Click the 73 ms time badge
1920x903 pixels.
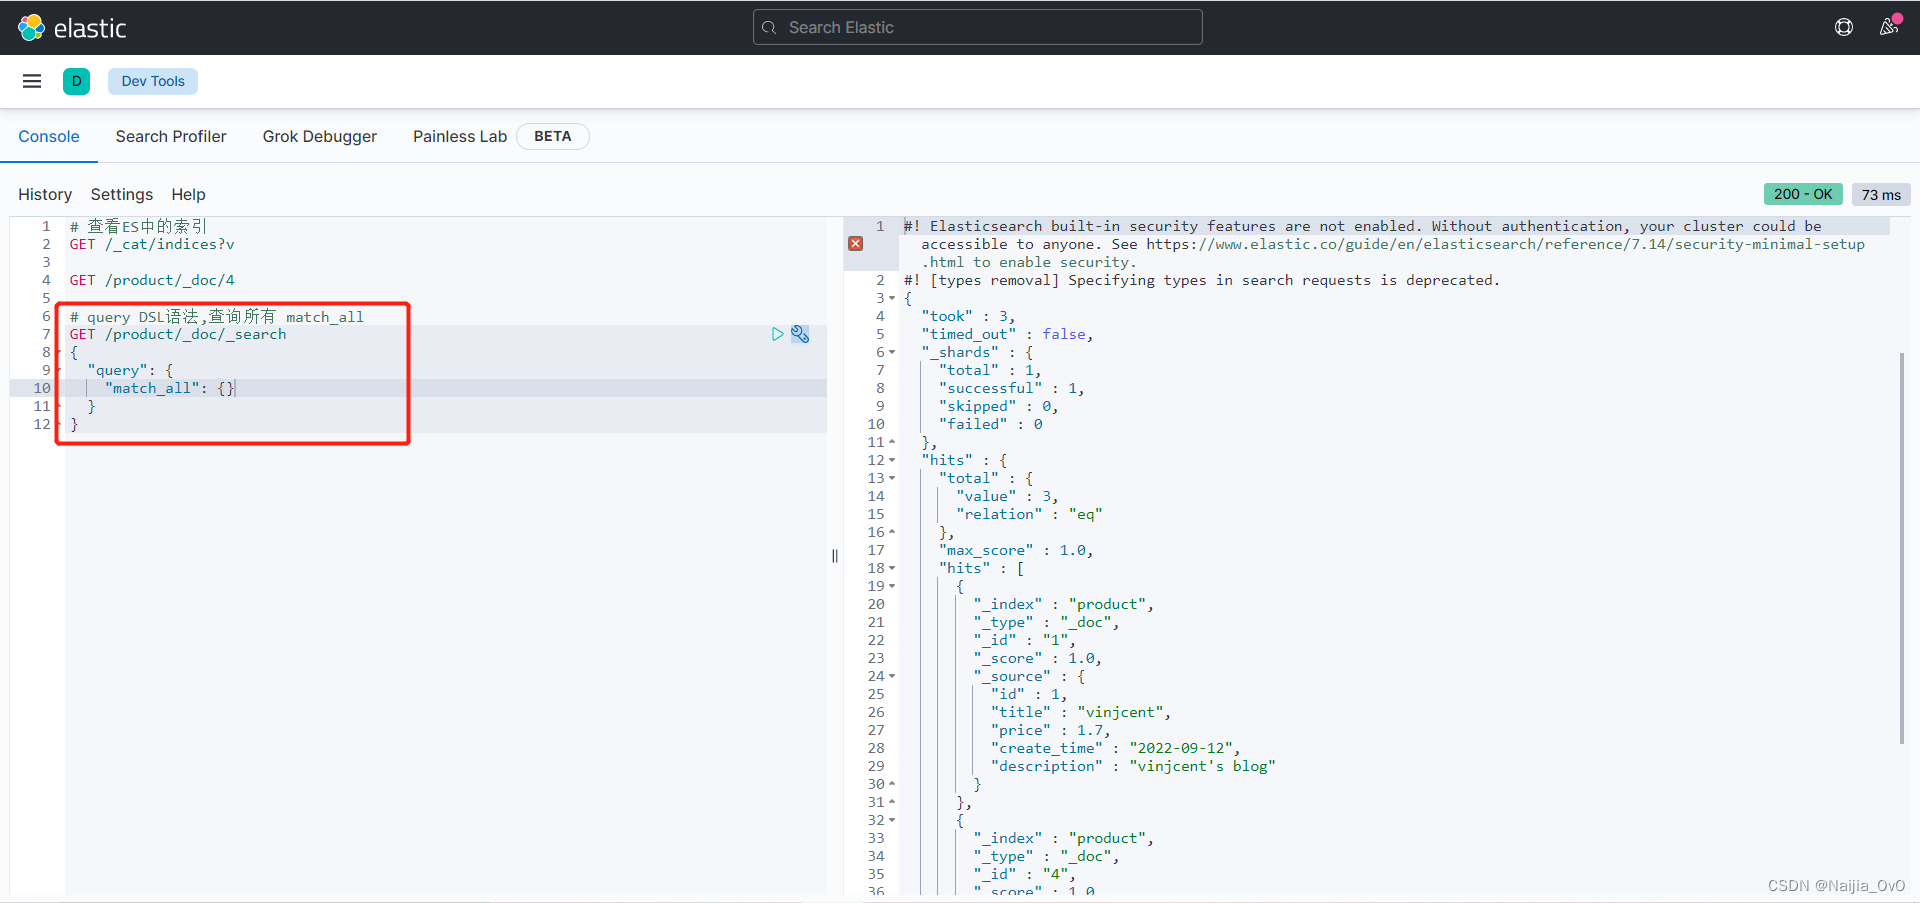coord(1881,194)
